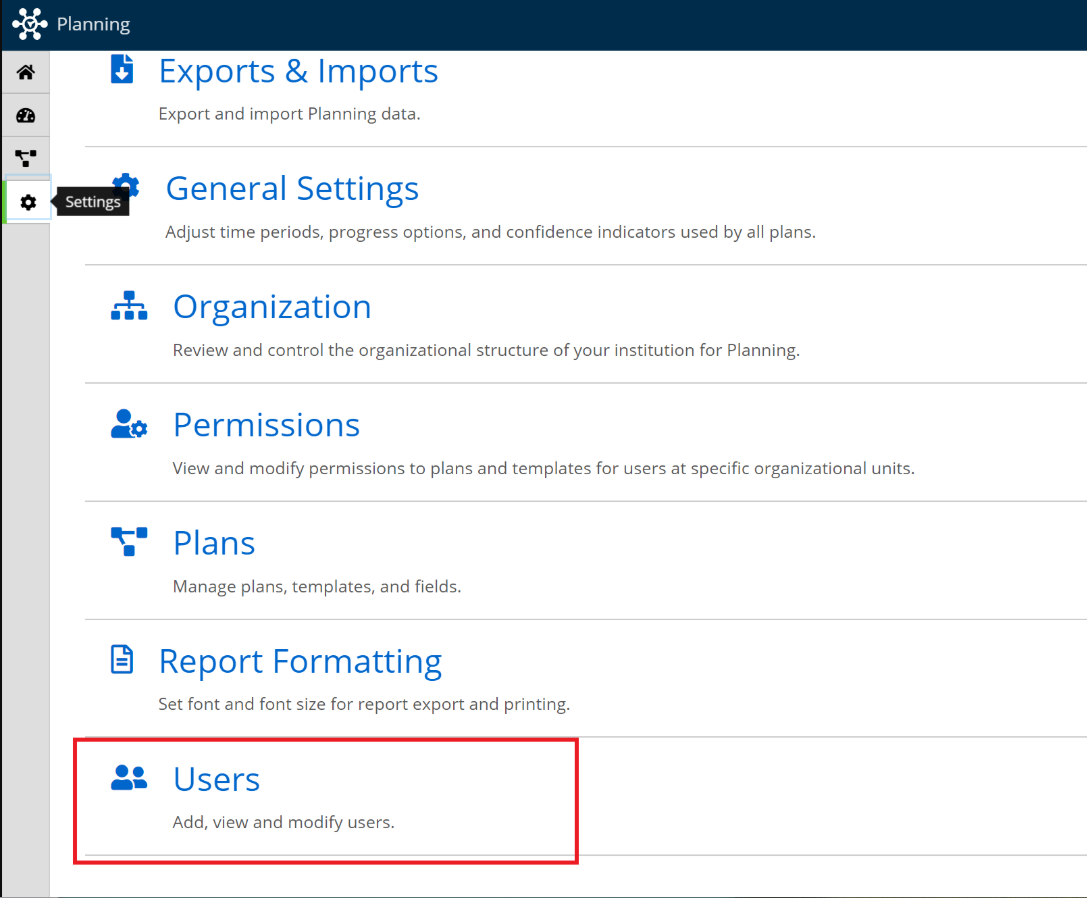Click the Planning logo in the header
This screenshot has width=1087, height=898.
point(28,23)
